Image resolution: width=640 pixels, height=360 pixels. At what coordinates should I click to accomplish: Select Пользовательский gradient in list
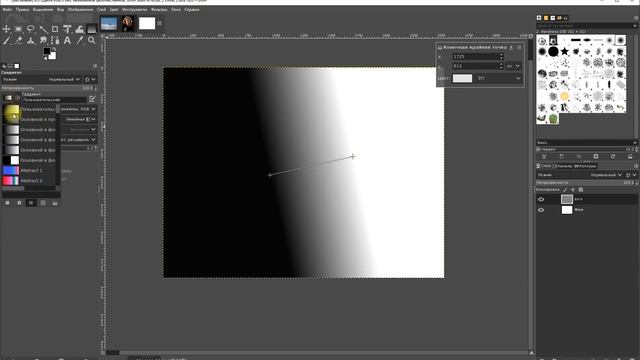29,109
